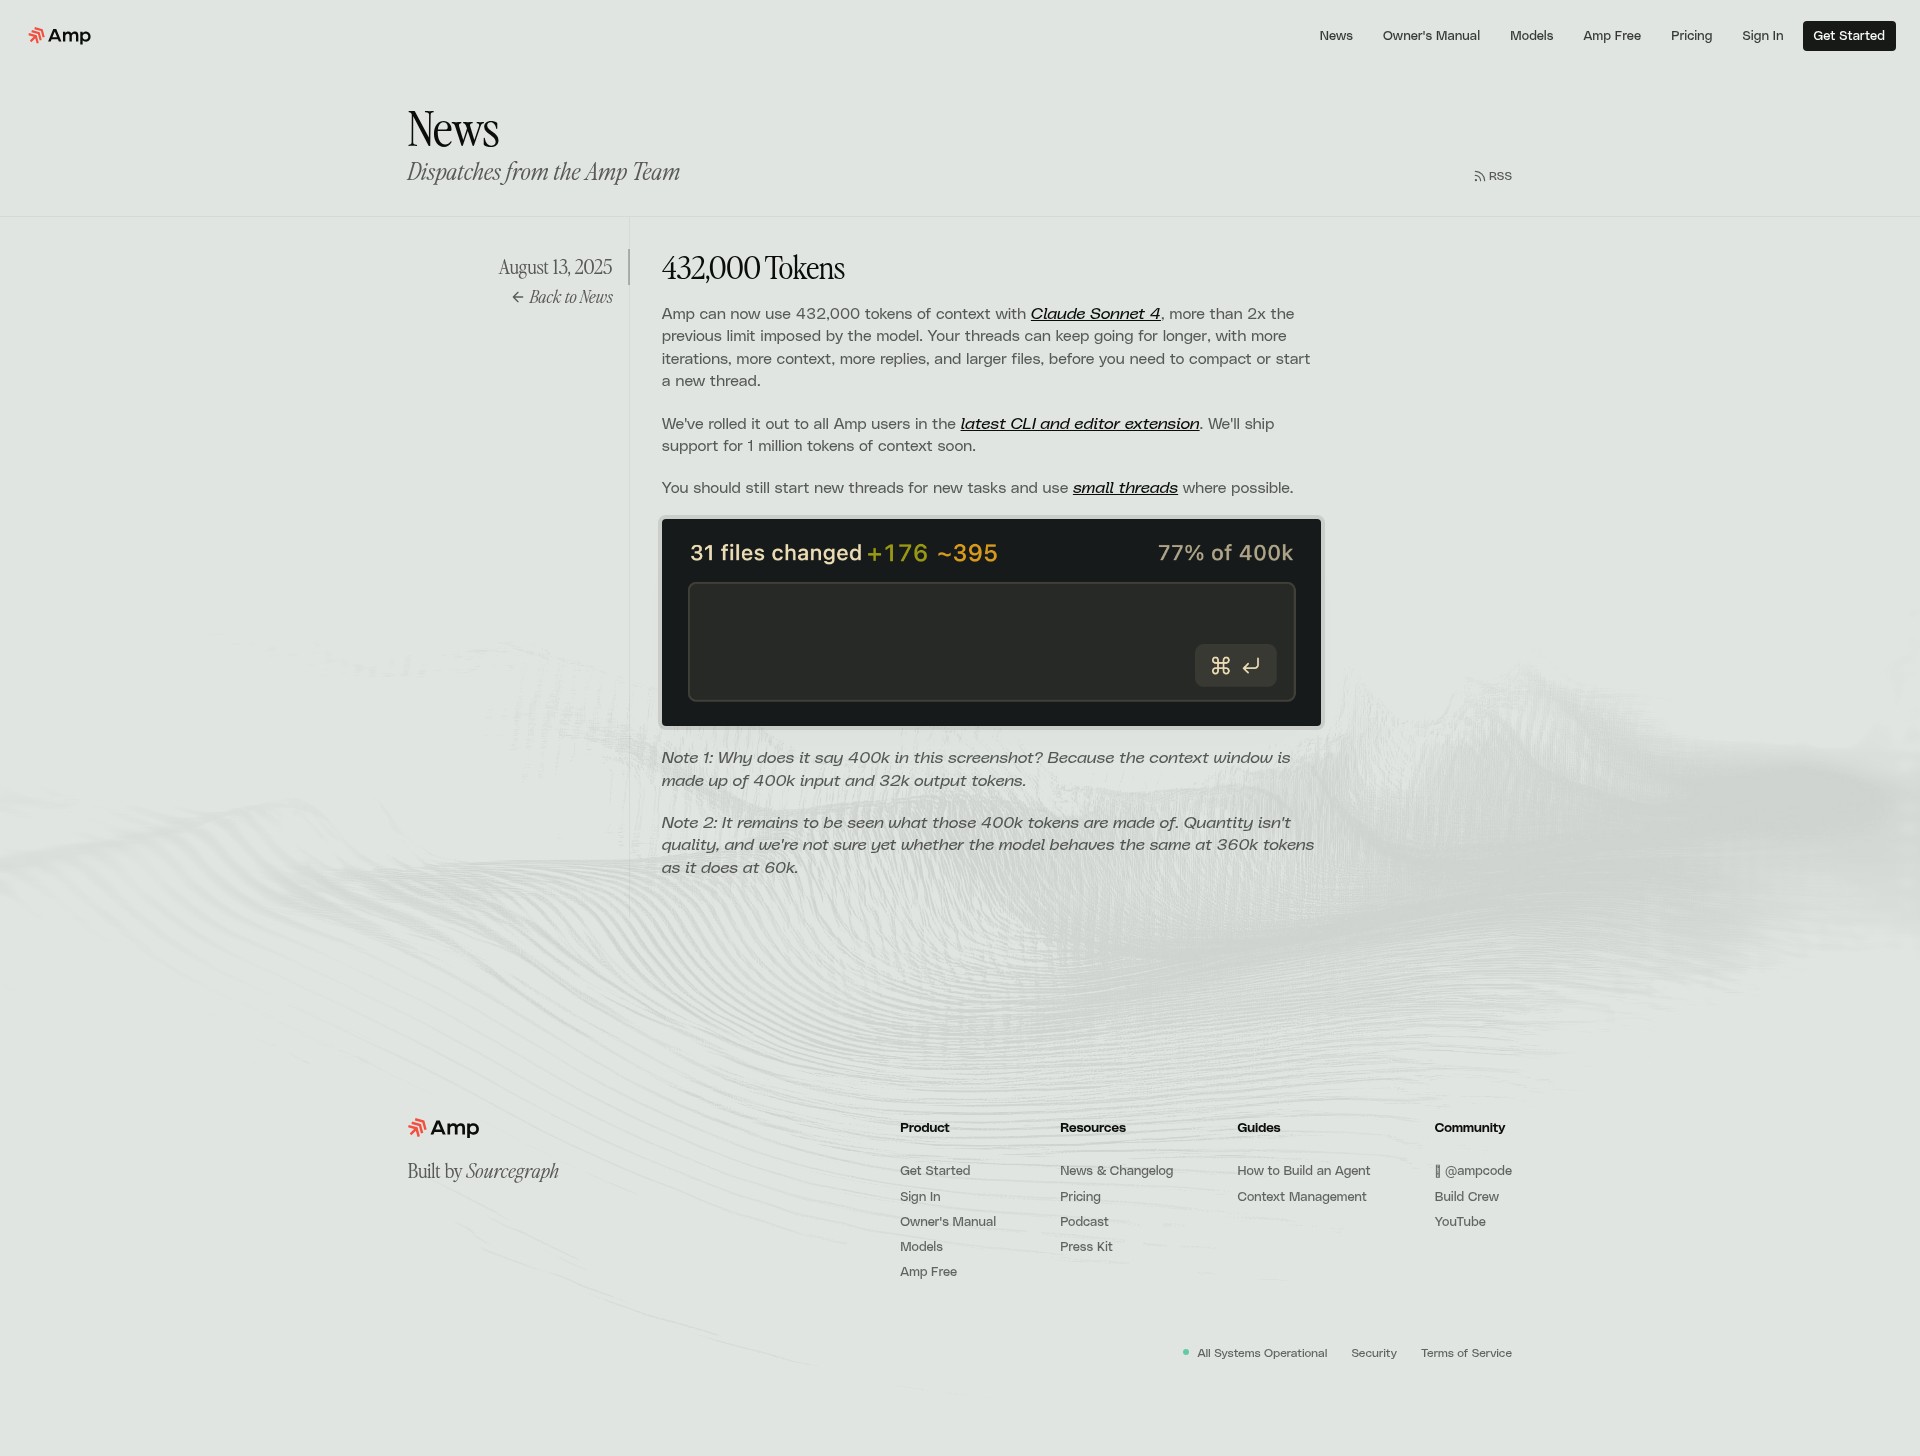Open the News menu item in the header
This screenshot has height=1456, width=1920.
(x=1335, y=36)
